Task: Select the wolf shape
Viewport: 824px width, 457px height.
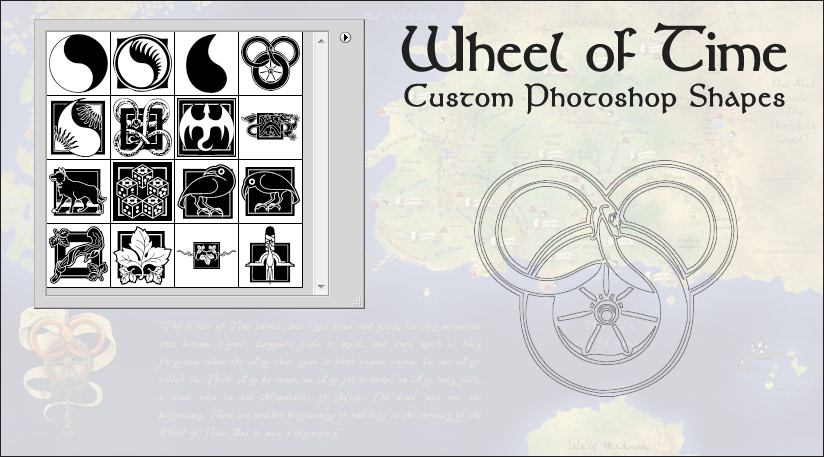Action: point(78,192)
